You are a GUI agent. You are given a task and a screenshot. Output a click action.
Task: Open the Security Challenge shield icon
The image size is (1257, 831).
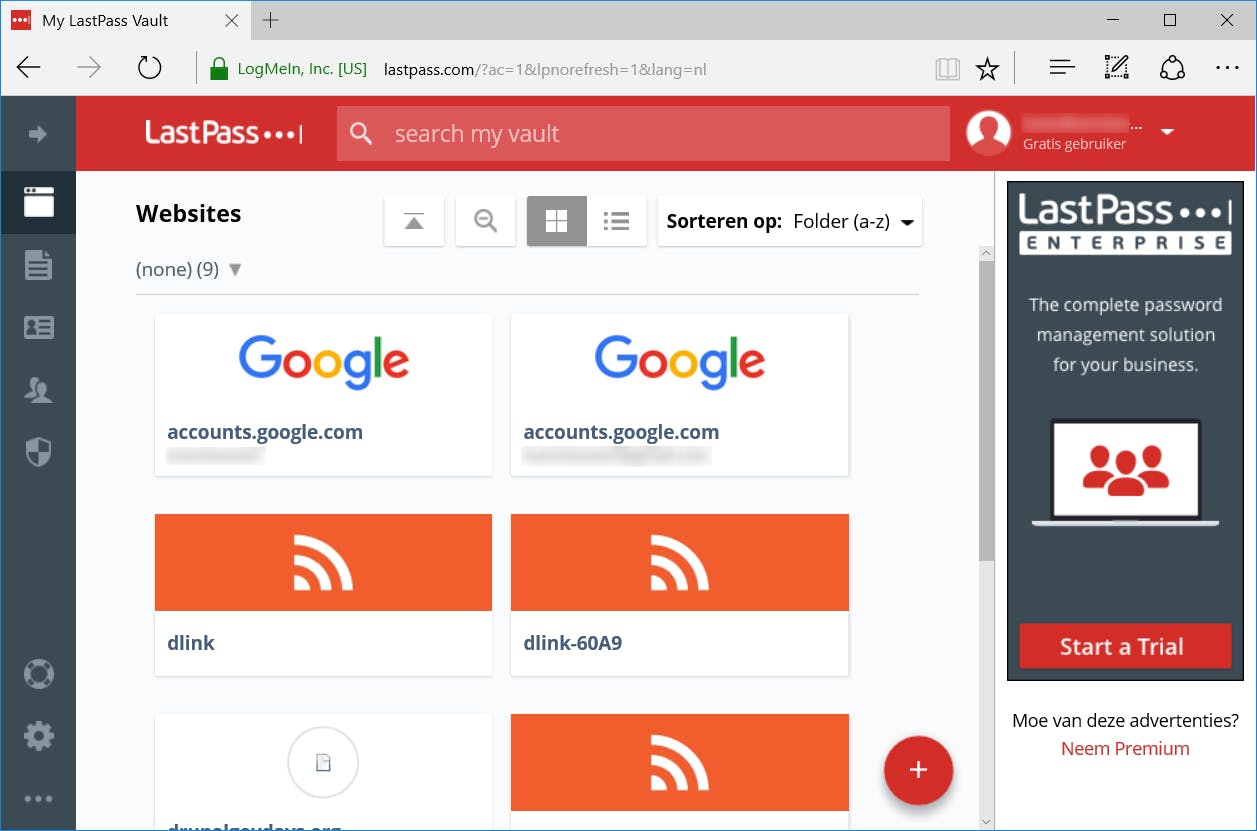(x=38, y=452)
